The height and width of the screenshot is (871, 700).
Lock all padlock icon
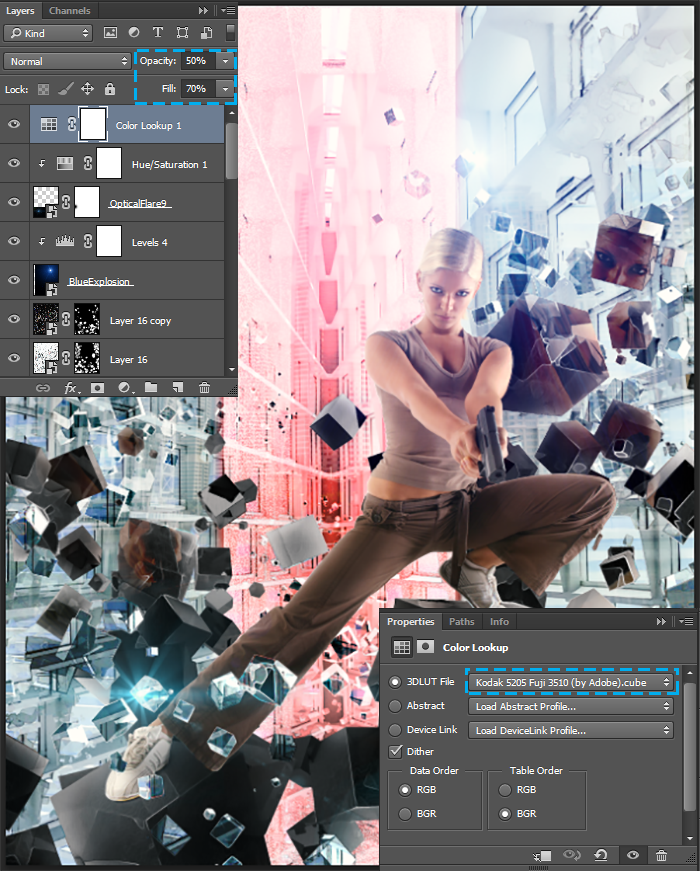[110, 89]
